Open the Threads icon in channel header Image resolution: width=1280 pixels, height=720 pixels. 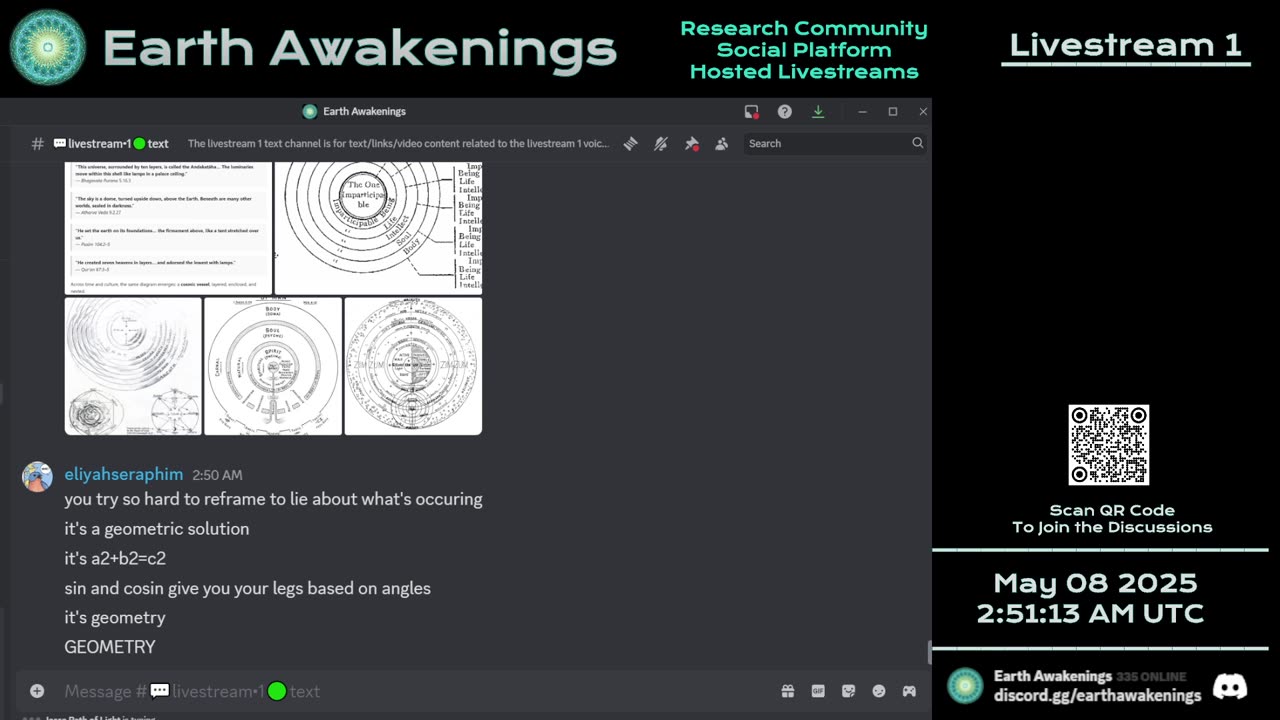pos(631,143)
